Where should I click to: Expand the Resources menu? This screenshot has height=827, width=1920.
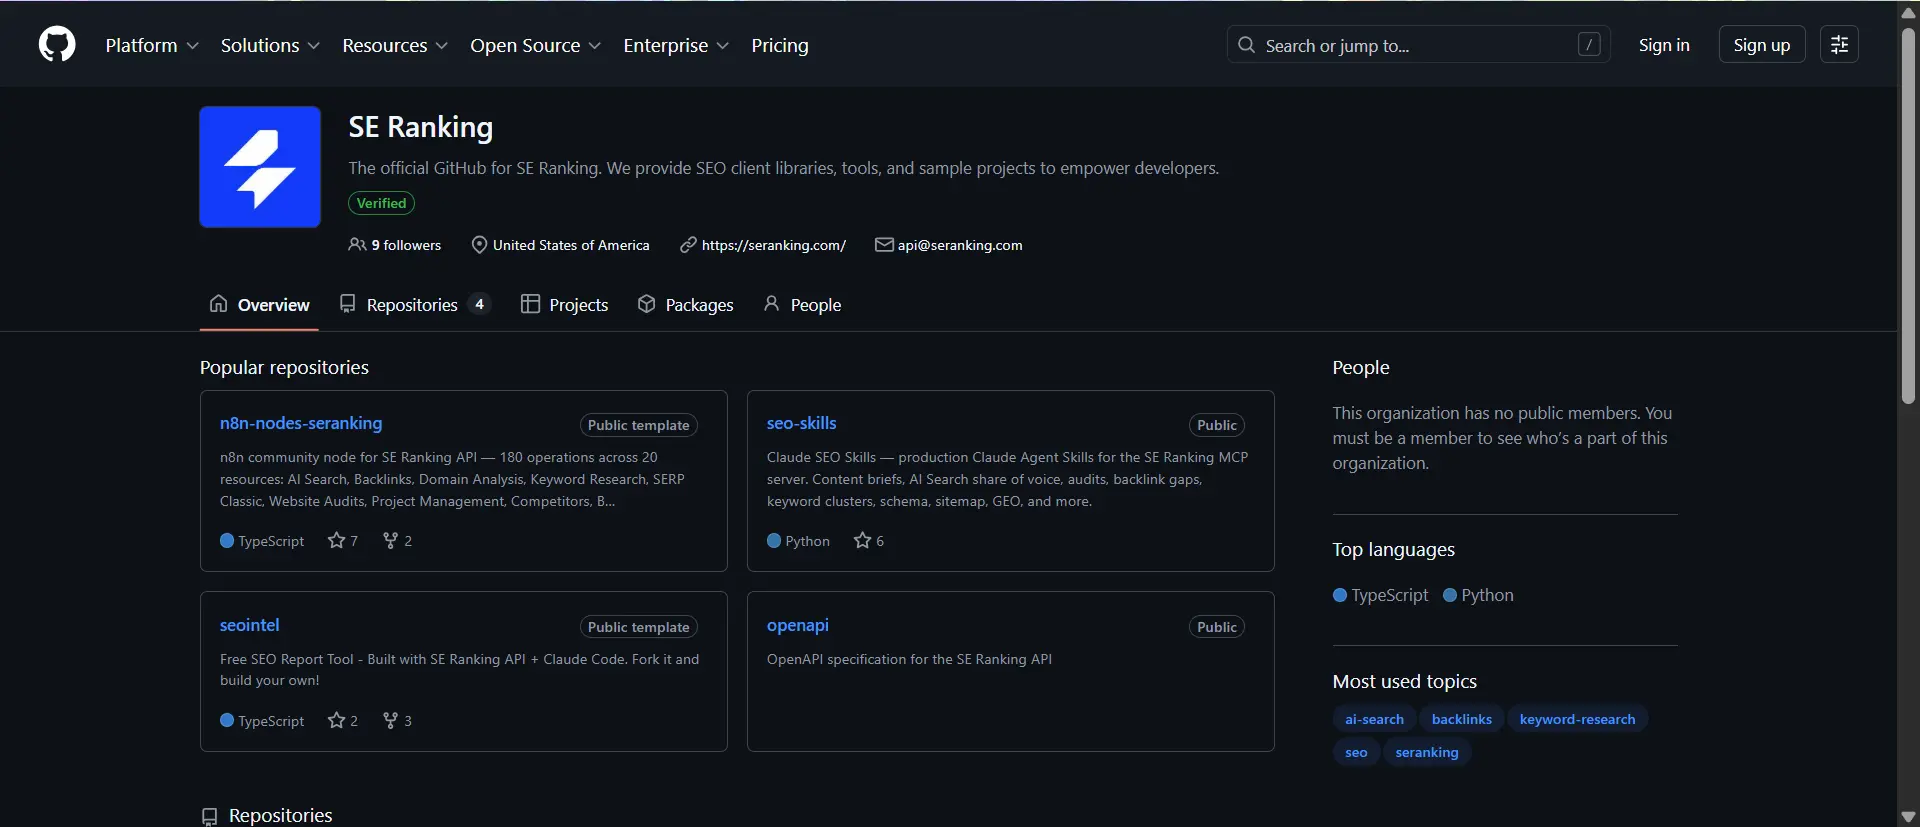tap(395, 45)
